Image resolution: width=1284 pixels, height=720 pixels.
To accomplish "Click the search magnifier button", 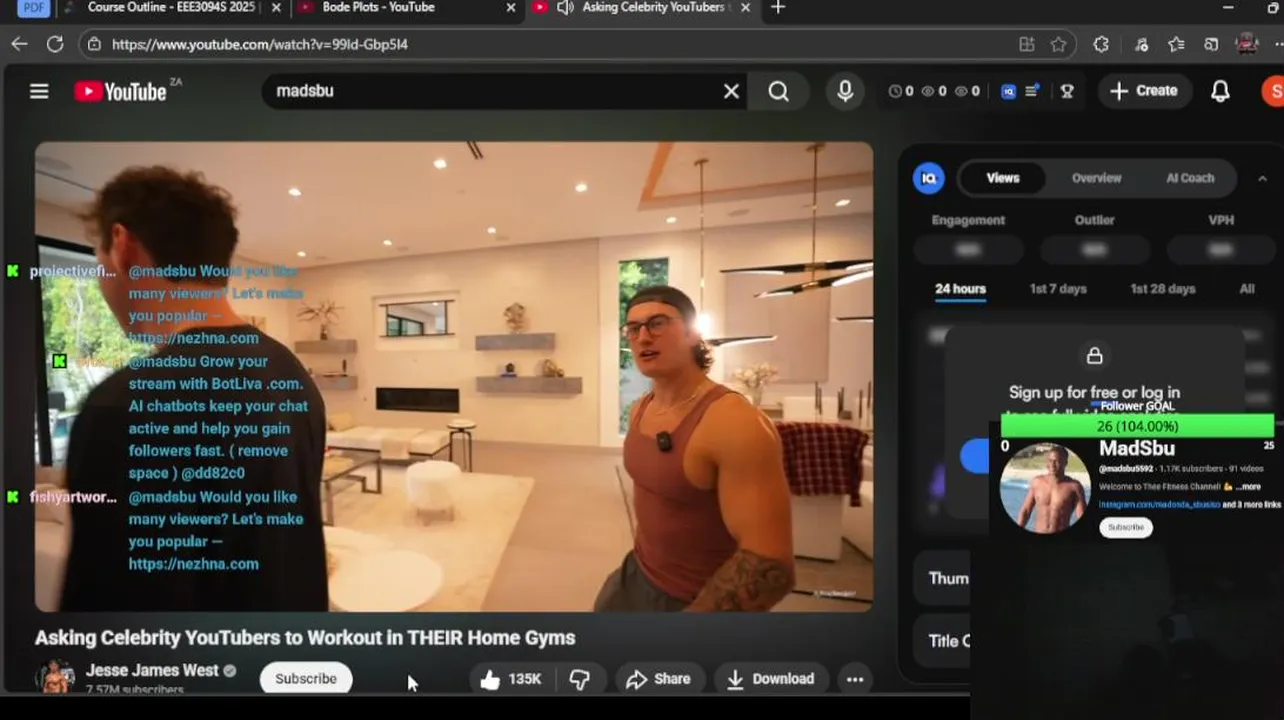I will [x=779, y=91].
